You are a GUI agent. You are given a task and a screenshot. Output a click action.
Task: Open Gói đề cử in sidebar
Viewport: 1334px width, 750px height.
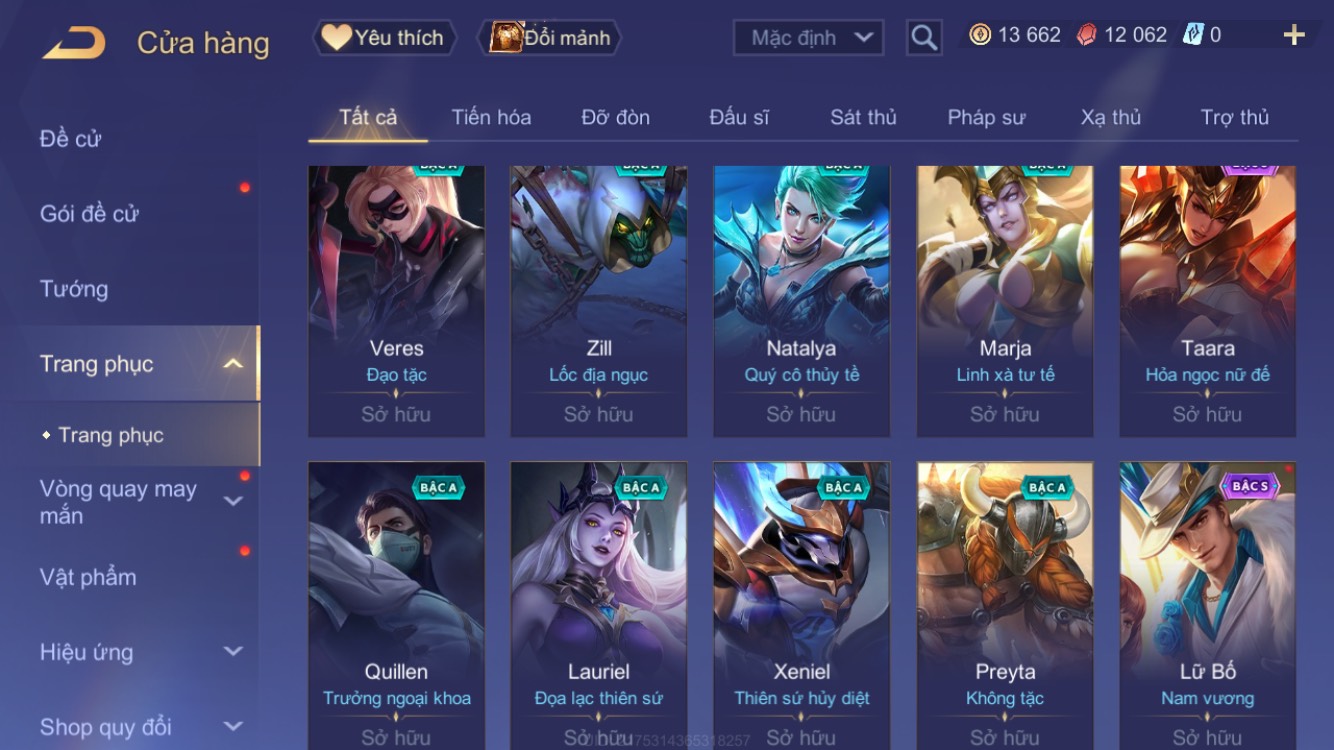(89, 214)
